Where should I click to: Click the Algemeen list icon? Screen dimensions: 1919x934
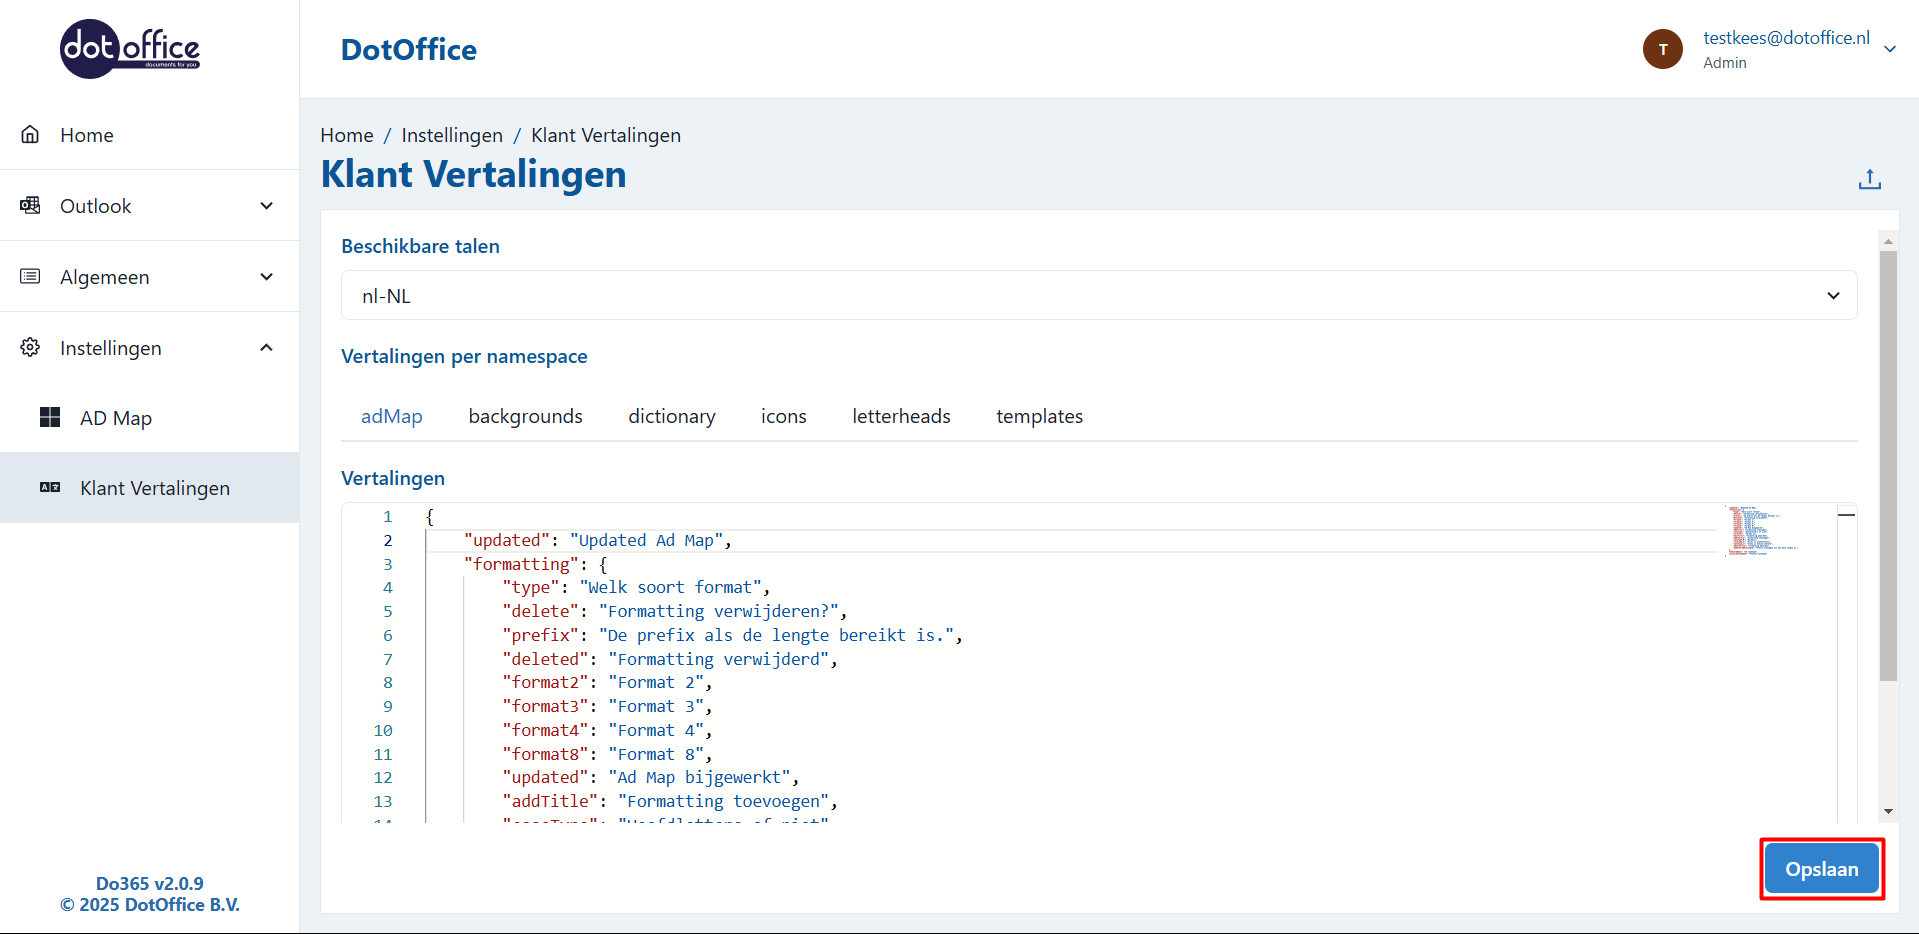(x=30, y=277)
